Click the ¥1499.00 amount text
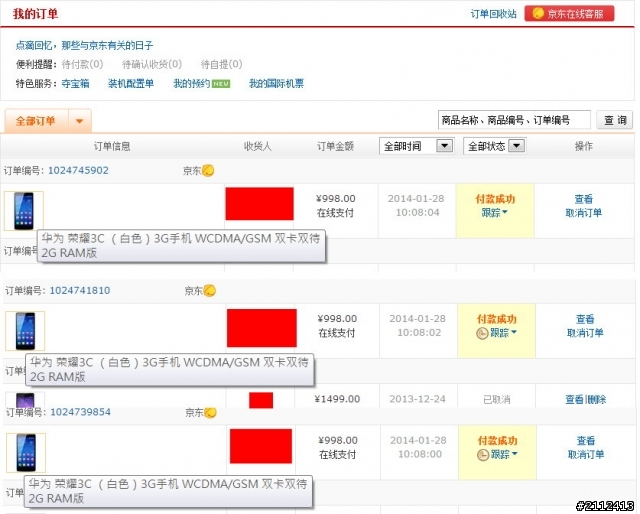 (337, 399)
